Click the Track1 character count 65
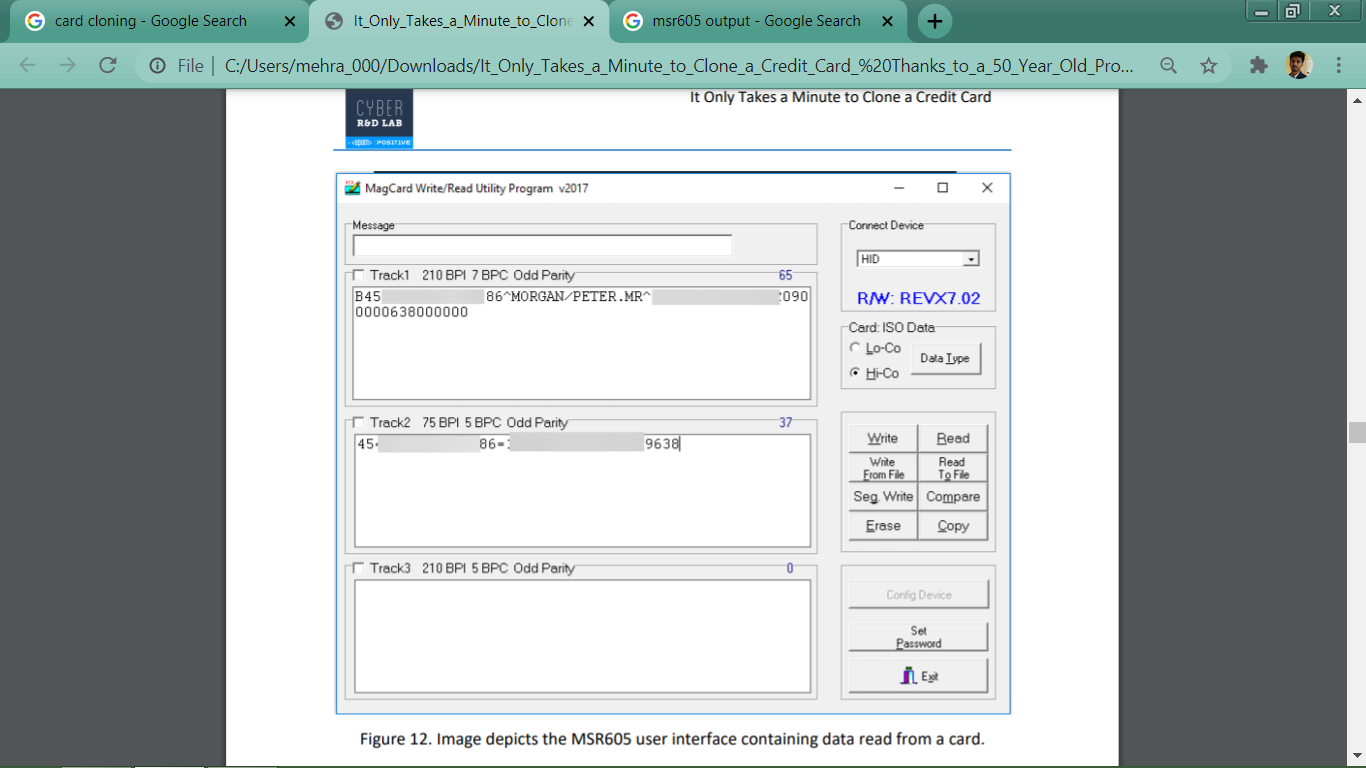Viewport: 1366px width, 768px height. click(785, 275)
